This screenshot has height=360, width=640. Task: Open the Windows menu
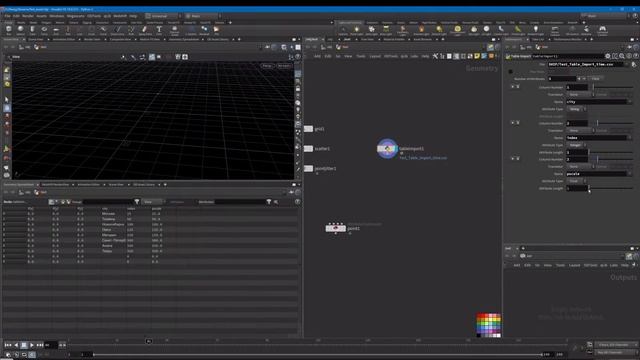[x=57, y=16]
